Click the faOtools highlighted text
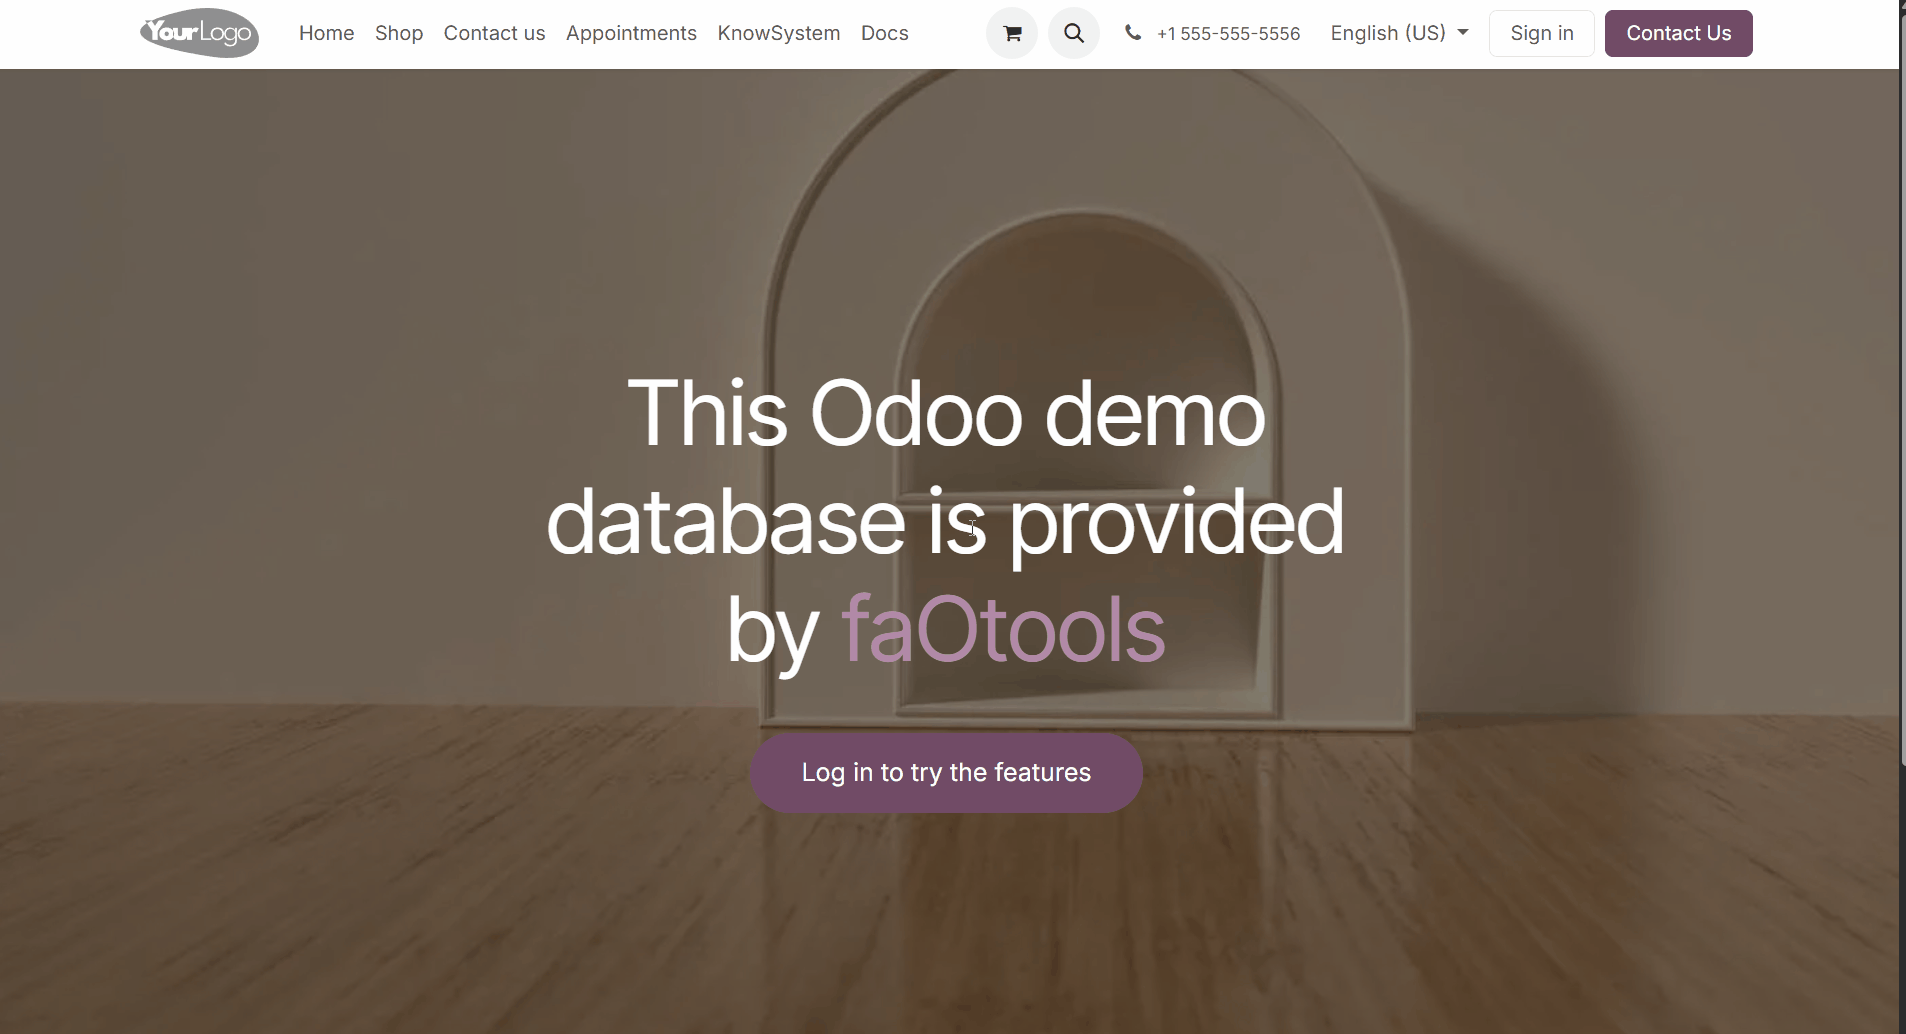 1003,630
